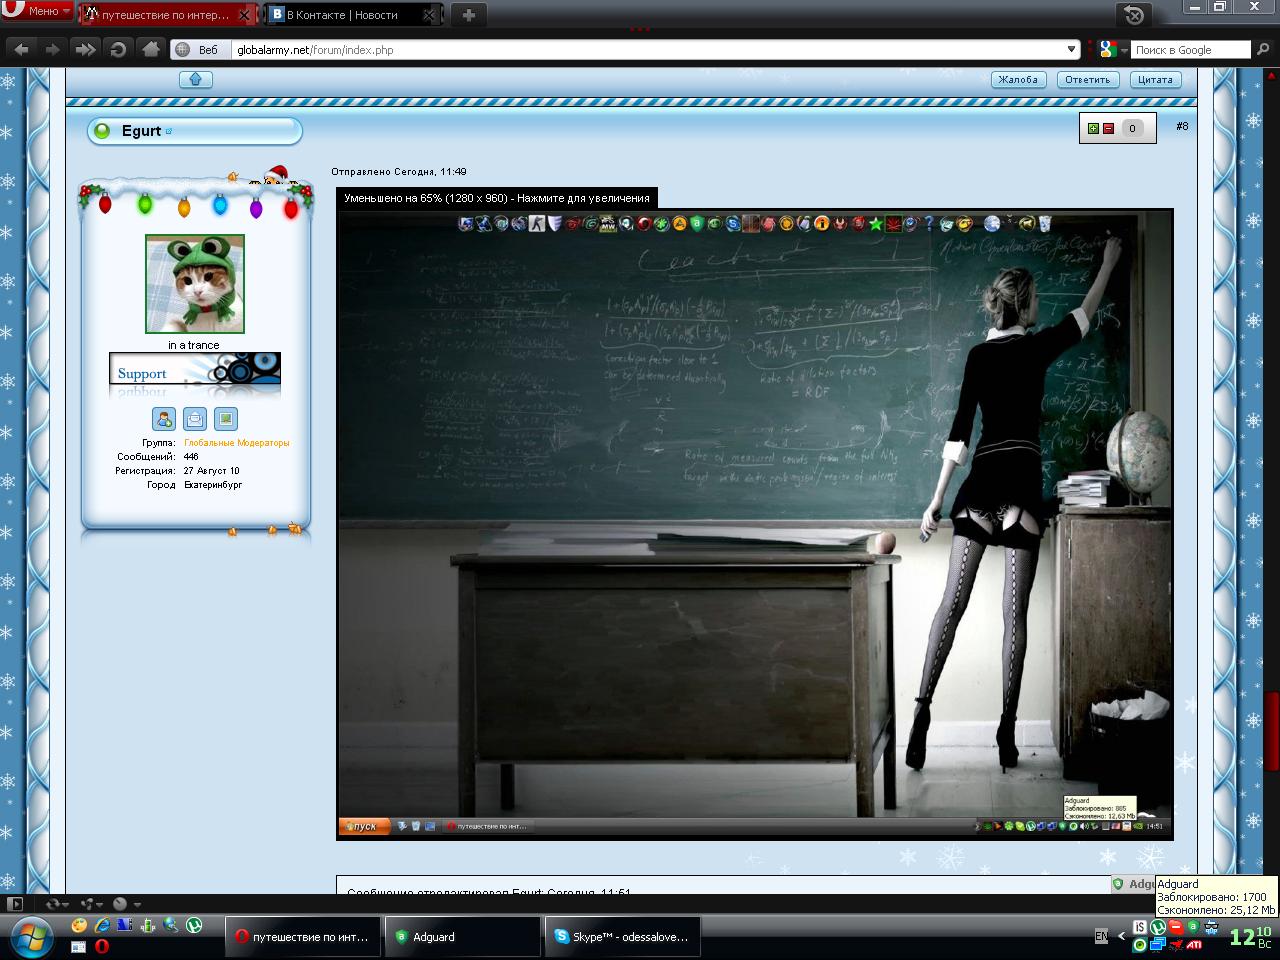This screenshot has height=960, width=1280.
Task: Click the taskbar clock showing 12:10
Action: 1250,937
